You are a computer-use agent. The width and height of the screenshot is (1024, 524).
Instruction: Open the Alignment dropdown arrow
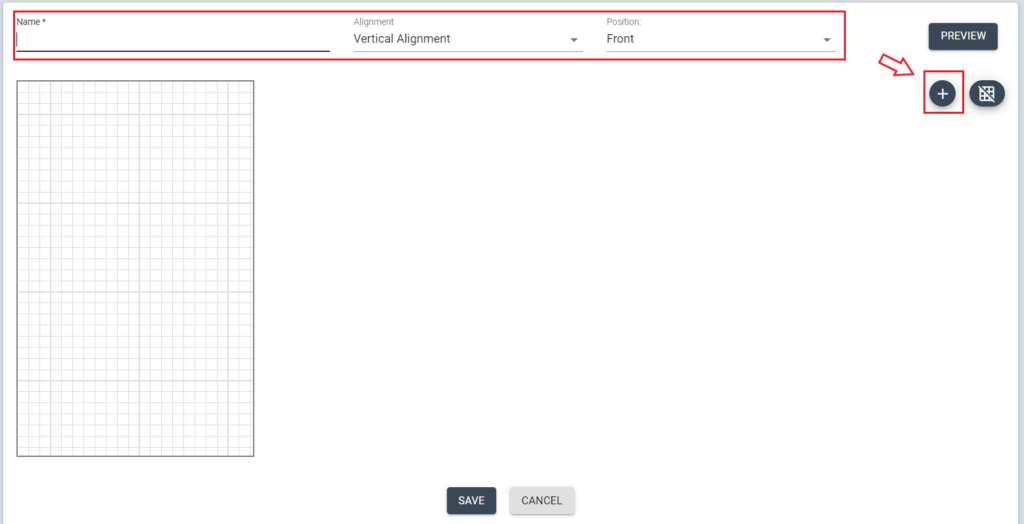tap(574, 40)
